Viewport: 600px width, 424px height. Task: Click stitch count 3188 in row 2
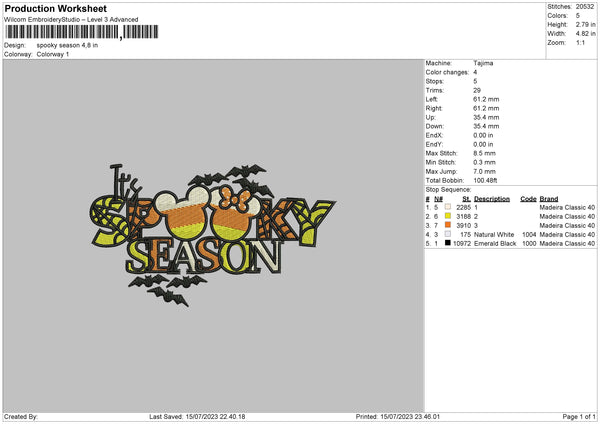pyautogui.click(x=464, y=217)
